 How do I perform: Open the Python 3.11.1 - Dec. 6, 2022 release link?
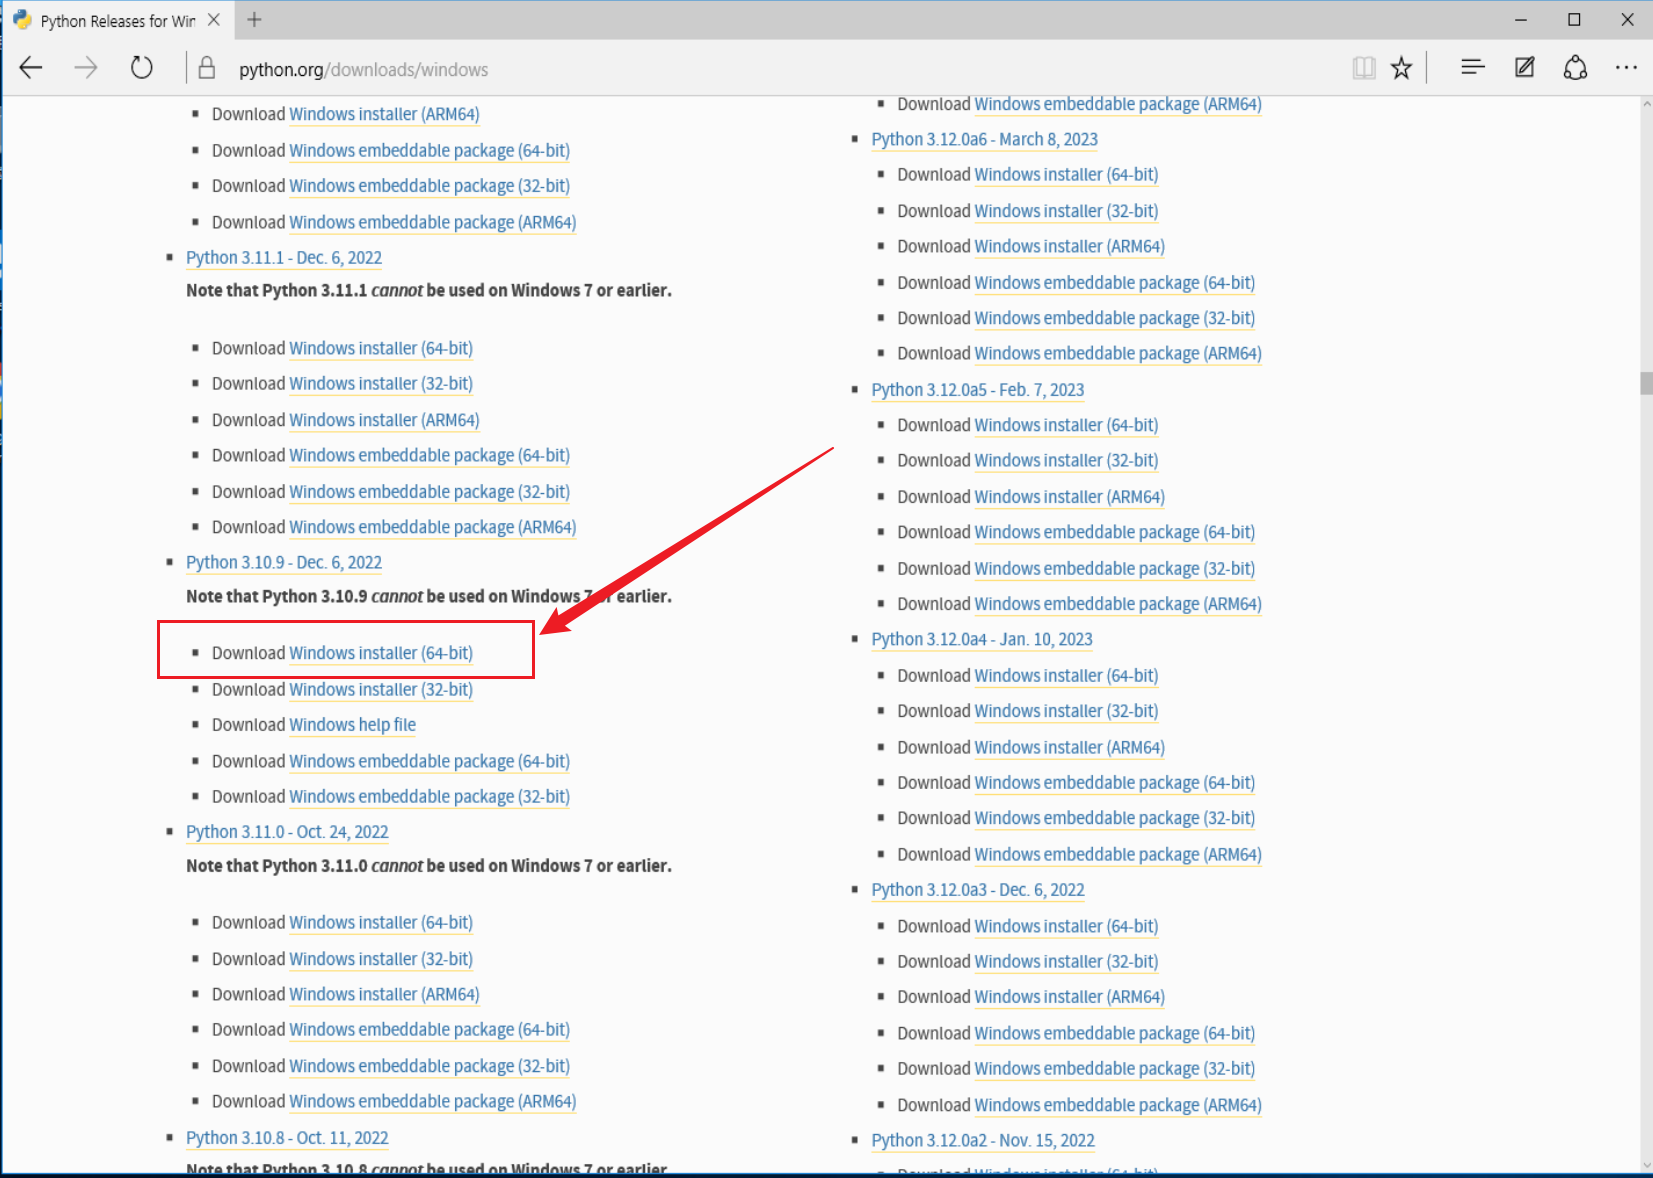[x=284, y=258]
